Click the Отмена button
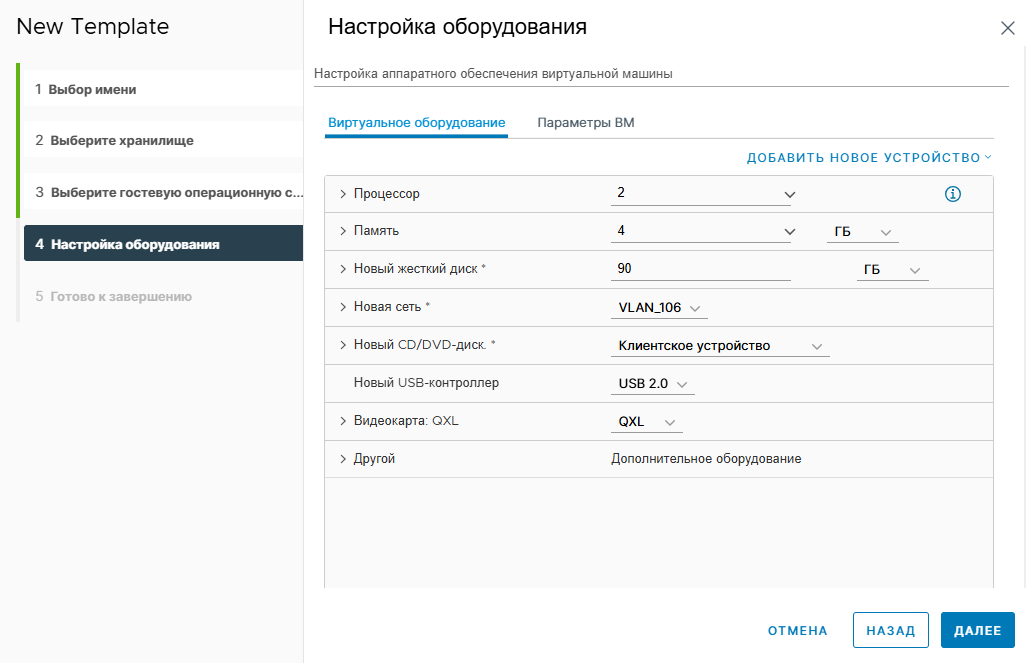This screenshot has width=1026, height=663. 798,630
